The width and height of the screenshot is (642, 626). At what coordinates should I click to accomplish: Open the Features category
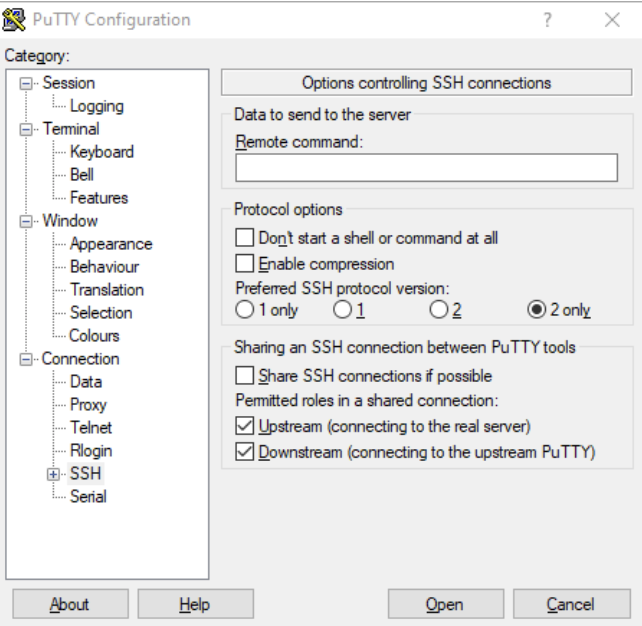pos(99,198)
